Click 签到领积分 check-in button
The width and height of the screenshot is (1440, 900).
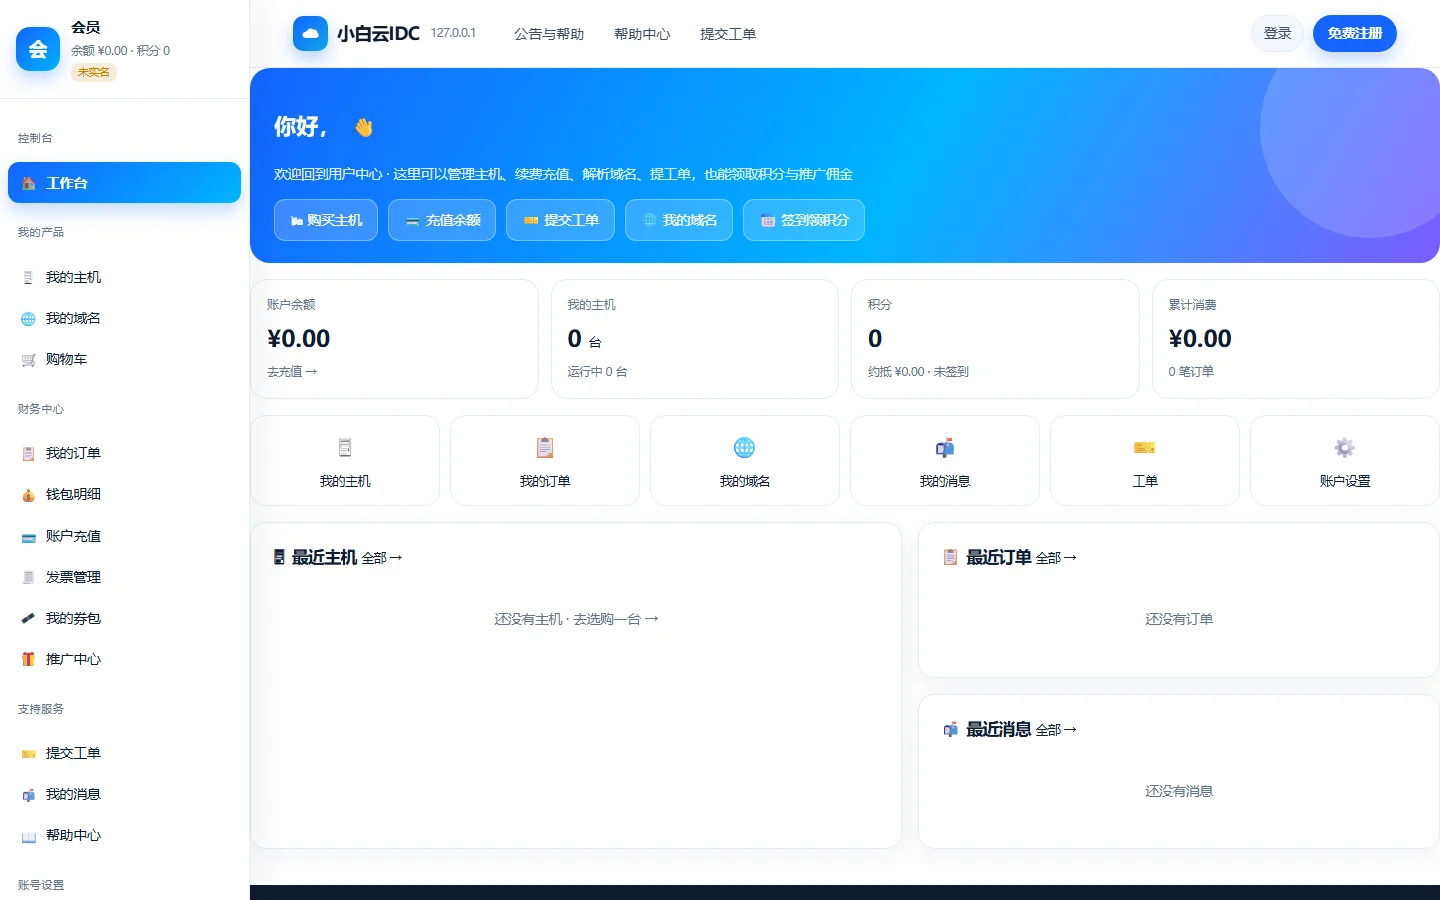pyautogui.click(x=804, y=220)
